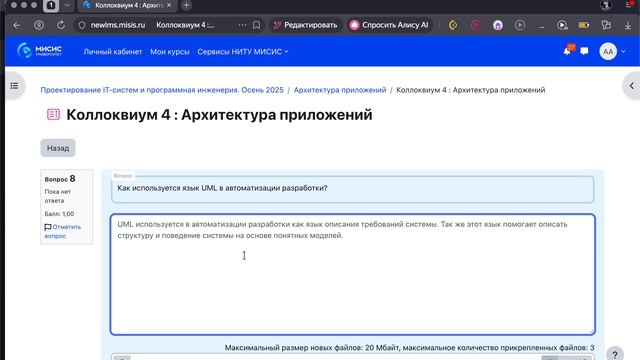Open the circular icon next to back arrow
640x360 pixels.
coord(39,25)
